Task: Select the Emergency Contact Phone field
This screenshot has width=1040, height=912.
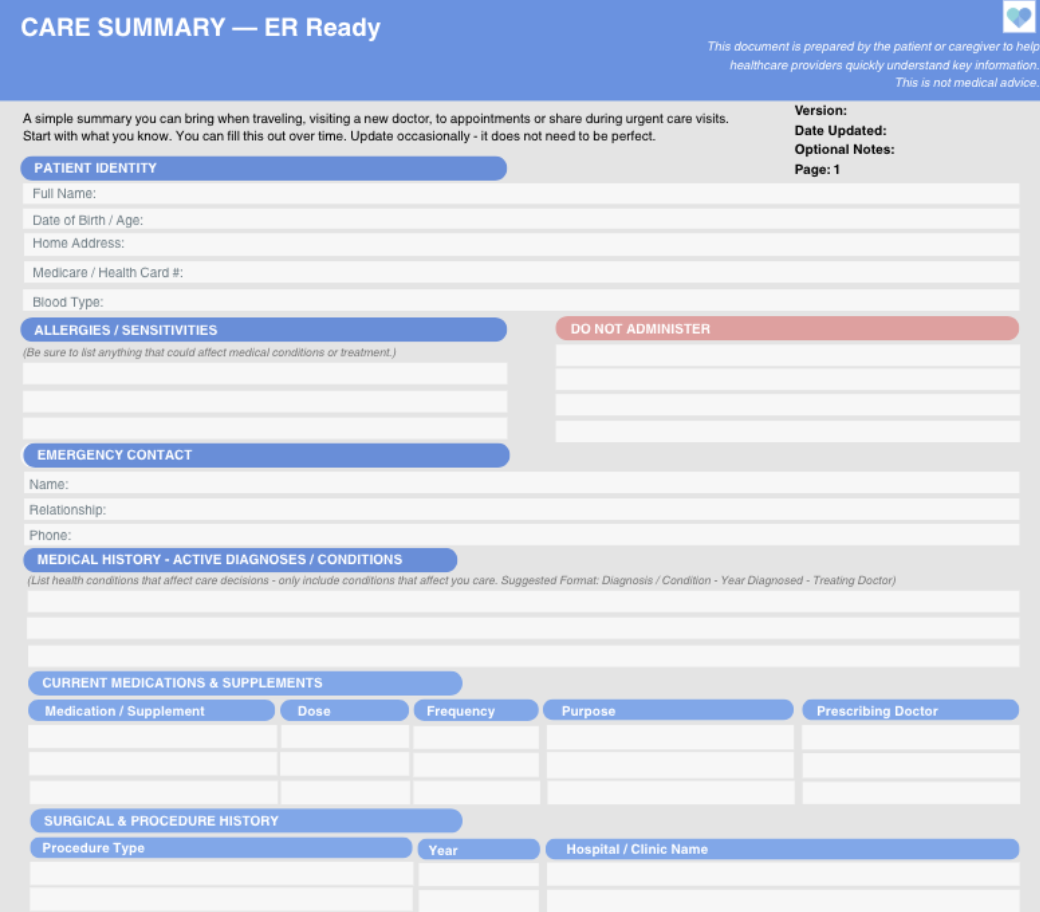Action: pos(521,535)
